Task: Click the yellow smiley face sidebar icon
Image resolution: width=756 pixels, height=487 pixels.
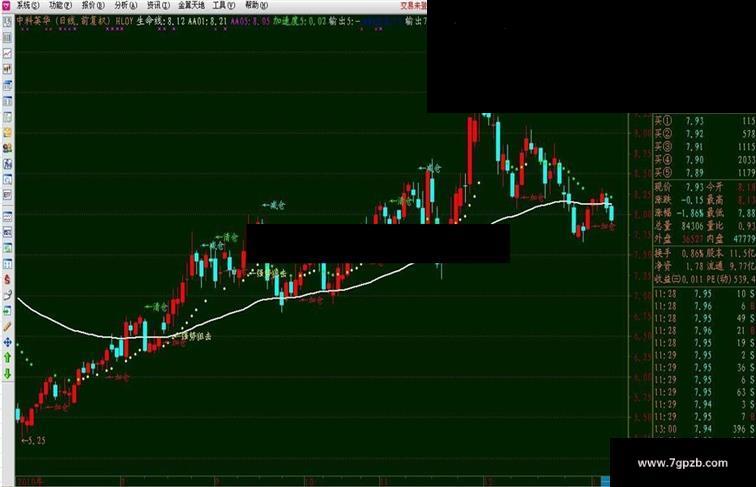Action: point(7,133)
